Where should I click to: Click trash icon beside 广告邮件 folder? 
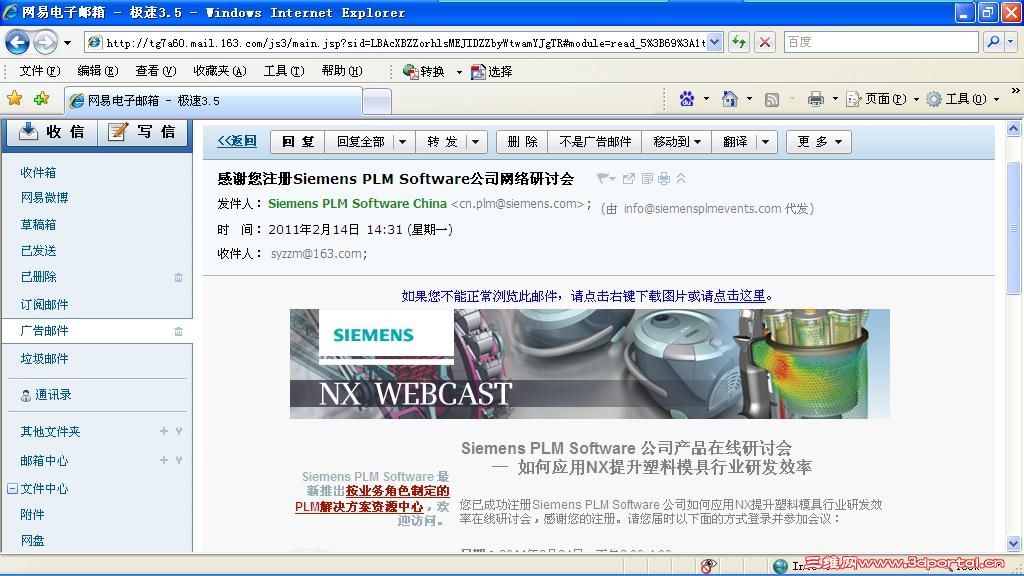pyautogui.click(x=178, y=332)
